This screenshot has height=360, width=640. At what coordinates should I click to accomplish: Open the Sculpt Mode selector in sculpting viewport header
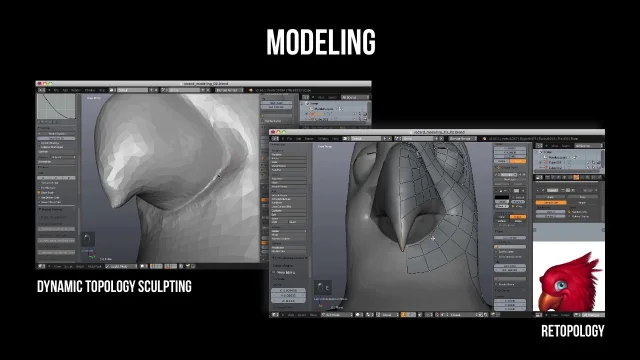[122, 266]
